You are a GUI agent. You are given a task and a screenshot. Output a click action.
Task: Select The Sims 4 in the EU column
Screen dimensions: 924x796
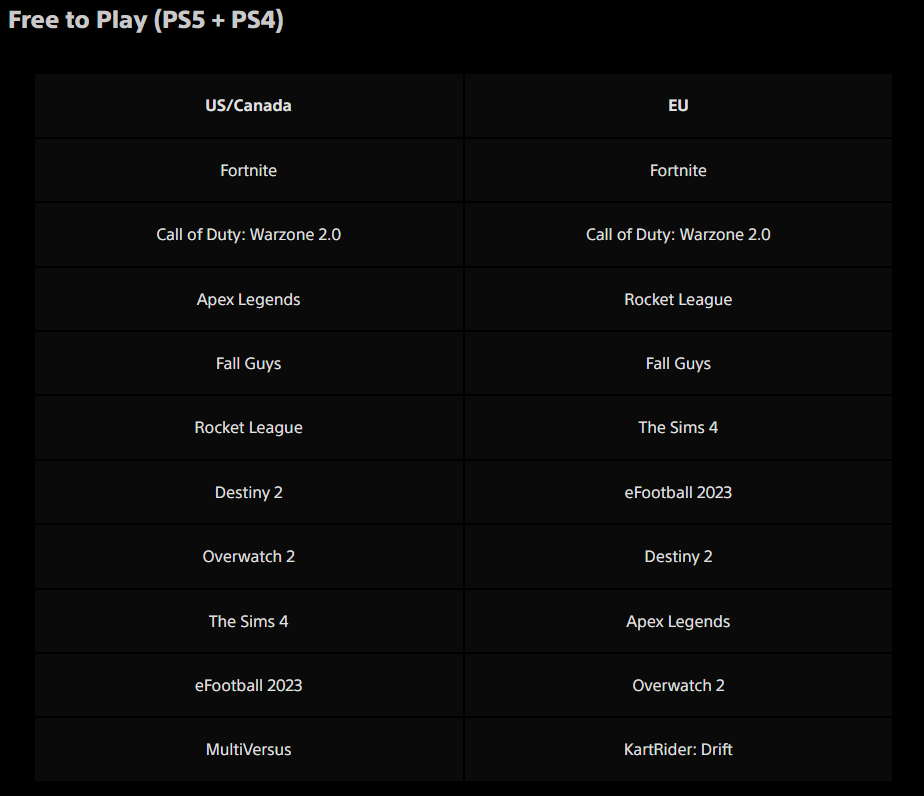(678, 427)
